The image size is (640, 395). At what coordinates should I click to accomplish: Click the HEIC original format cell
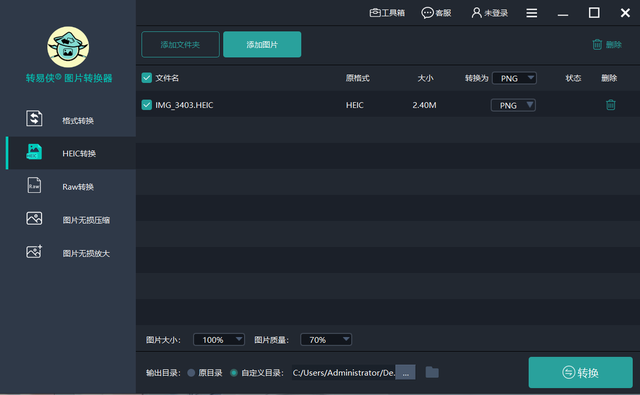coord(355,105)
